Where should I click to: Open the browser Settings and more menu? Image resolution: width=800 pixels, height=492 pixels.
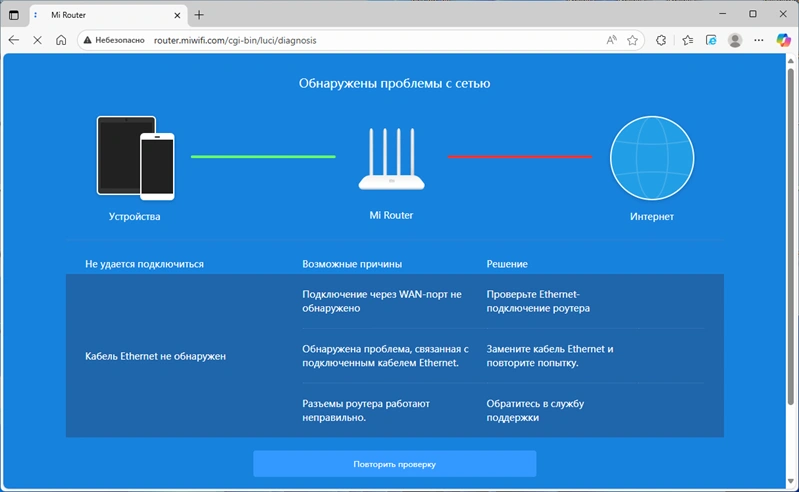(x=759, y=40)
